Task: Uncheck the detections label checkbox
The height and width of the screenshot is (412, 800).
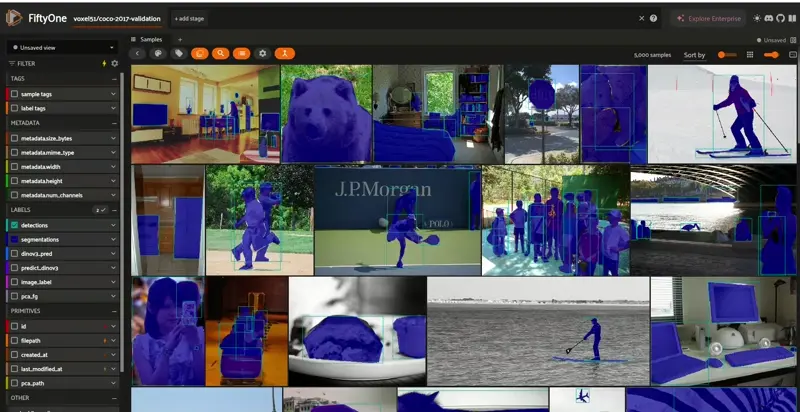Action: pos(14,225)
